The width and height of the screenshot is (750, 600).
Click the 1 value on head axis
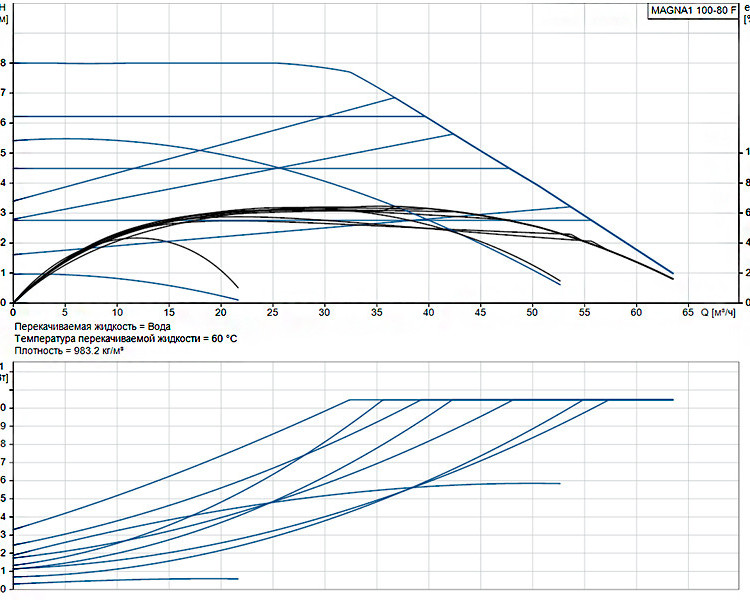coord(3,273)
